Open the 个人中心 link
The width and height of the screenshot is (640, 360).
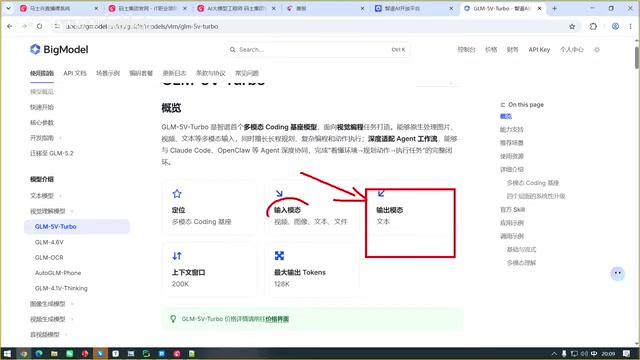coord(571,49)
